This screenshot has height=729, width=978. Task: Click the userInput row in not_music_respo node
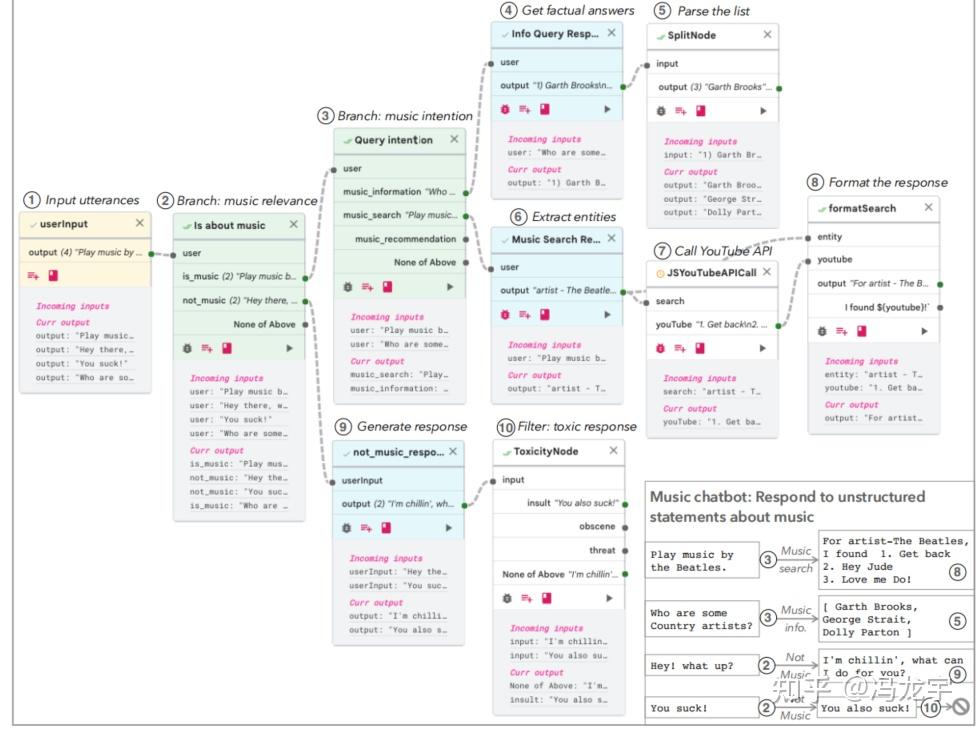point(398,481)
